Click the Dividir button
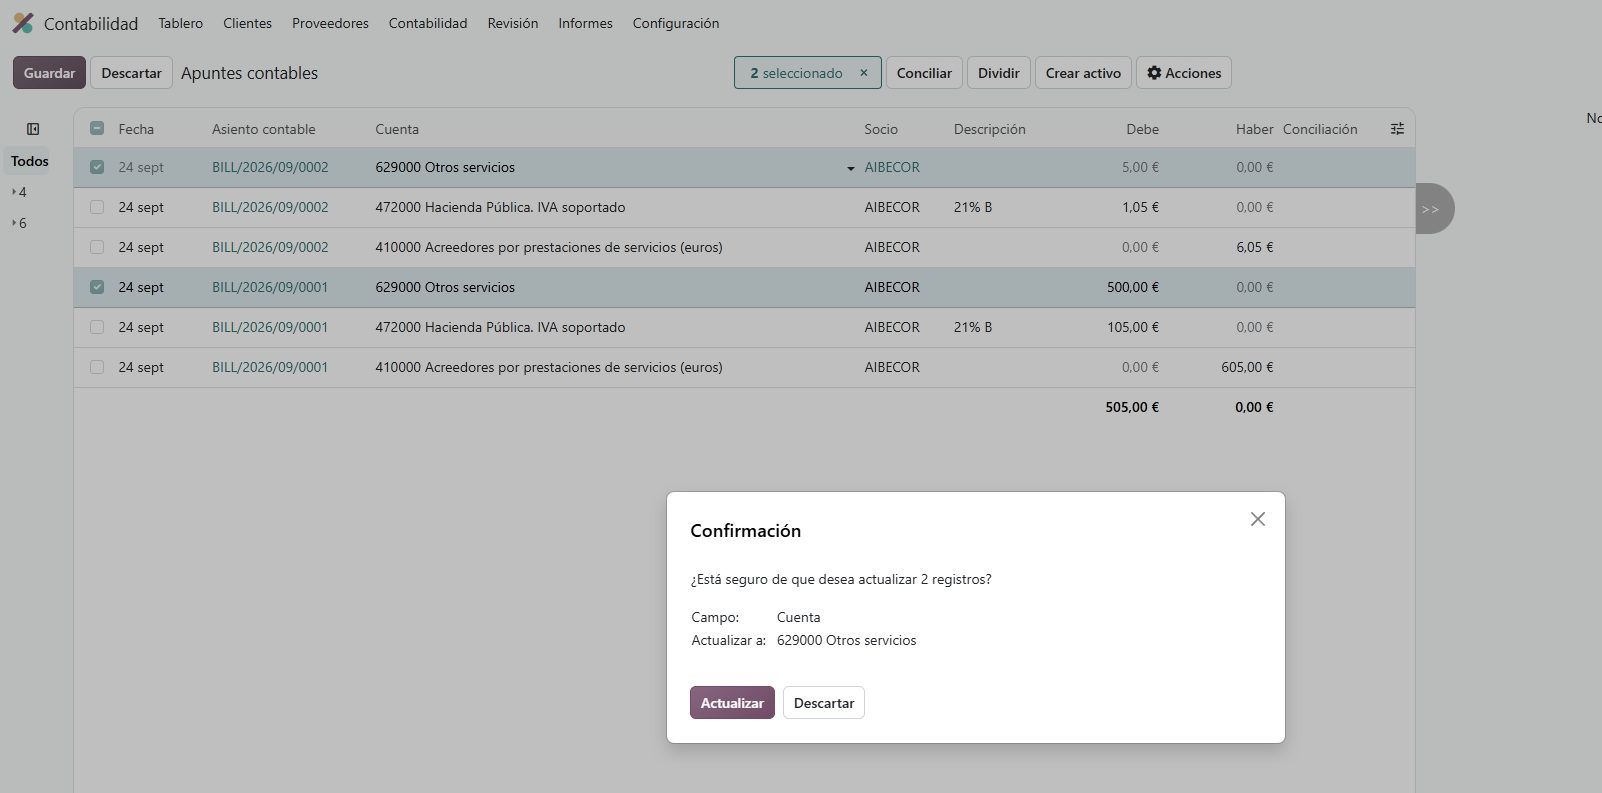The width and height of the screenshot is (1602, 793). 998,73
